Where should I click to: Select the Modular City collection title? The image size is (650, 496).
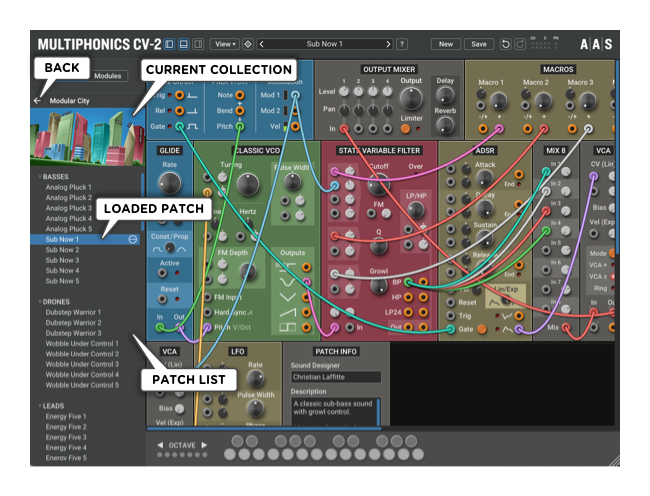69,101
